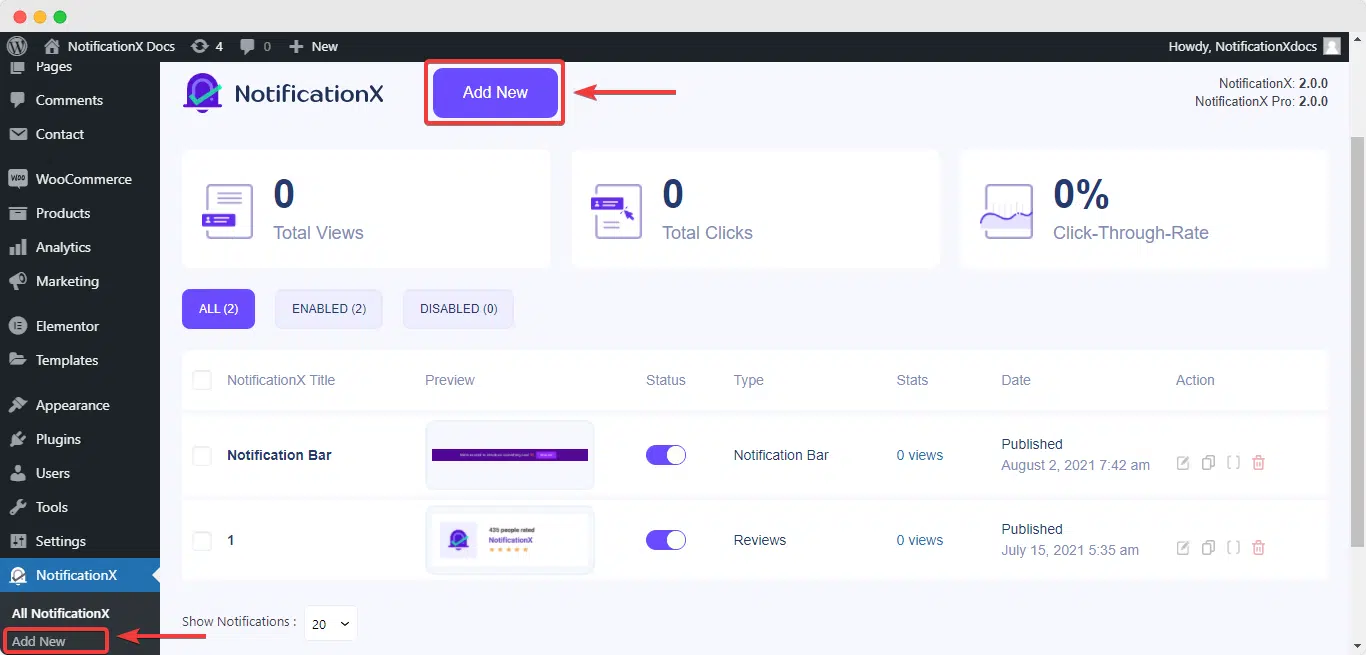The width and height of the screenshot is (1366, 655).
Task: Duplicate the Notification Bar notification
Action: tap(1208, 463)
